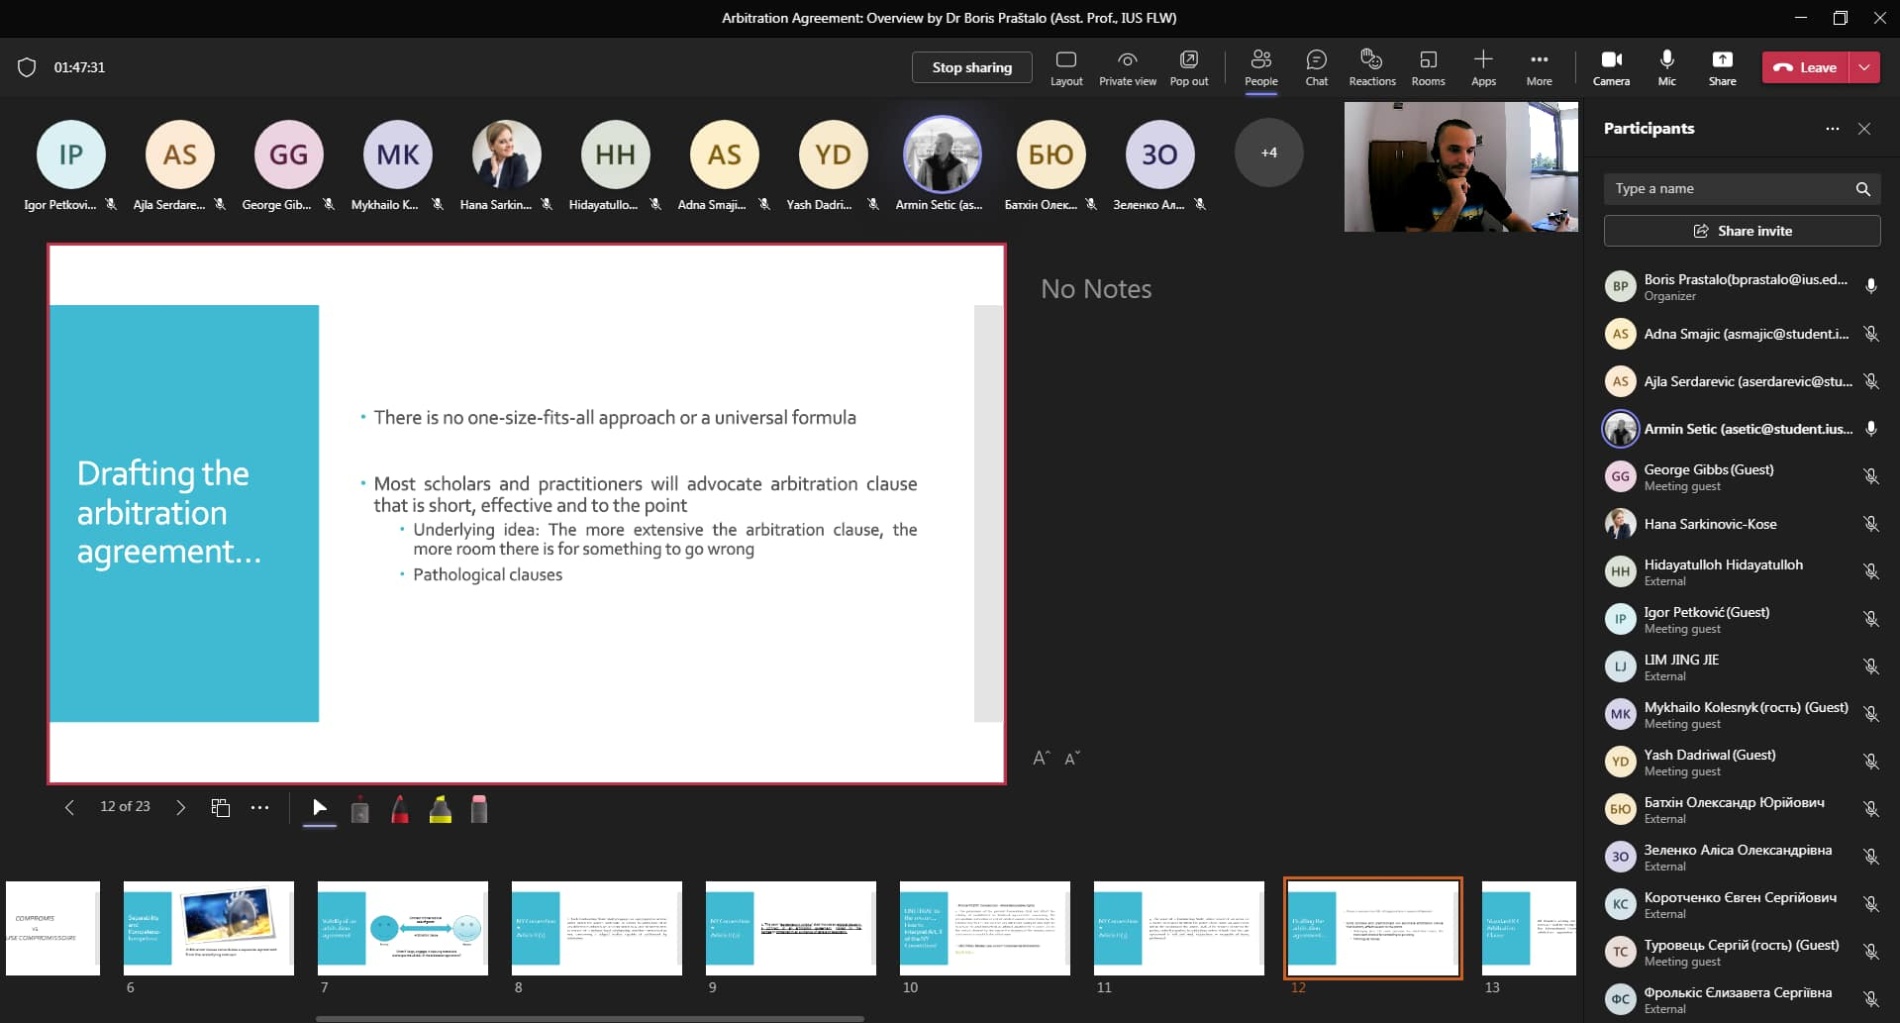Click the Share invite button
The width and height of the screenshot is (1900, 1023).
pyautogui.click(x=1741, y=231)
